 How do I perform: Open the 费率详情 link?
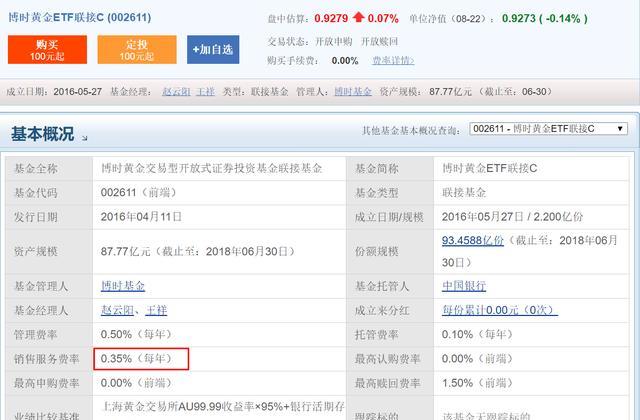[x=393, y=61]
